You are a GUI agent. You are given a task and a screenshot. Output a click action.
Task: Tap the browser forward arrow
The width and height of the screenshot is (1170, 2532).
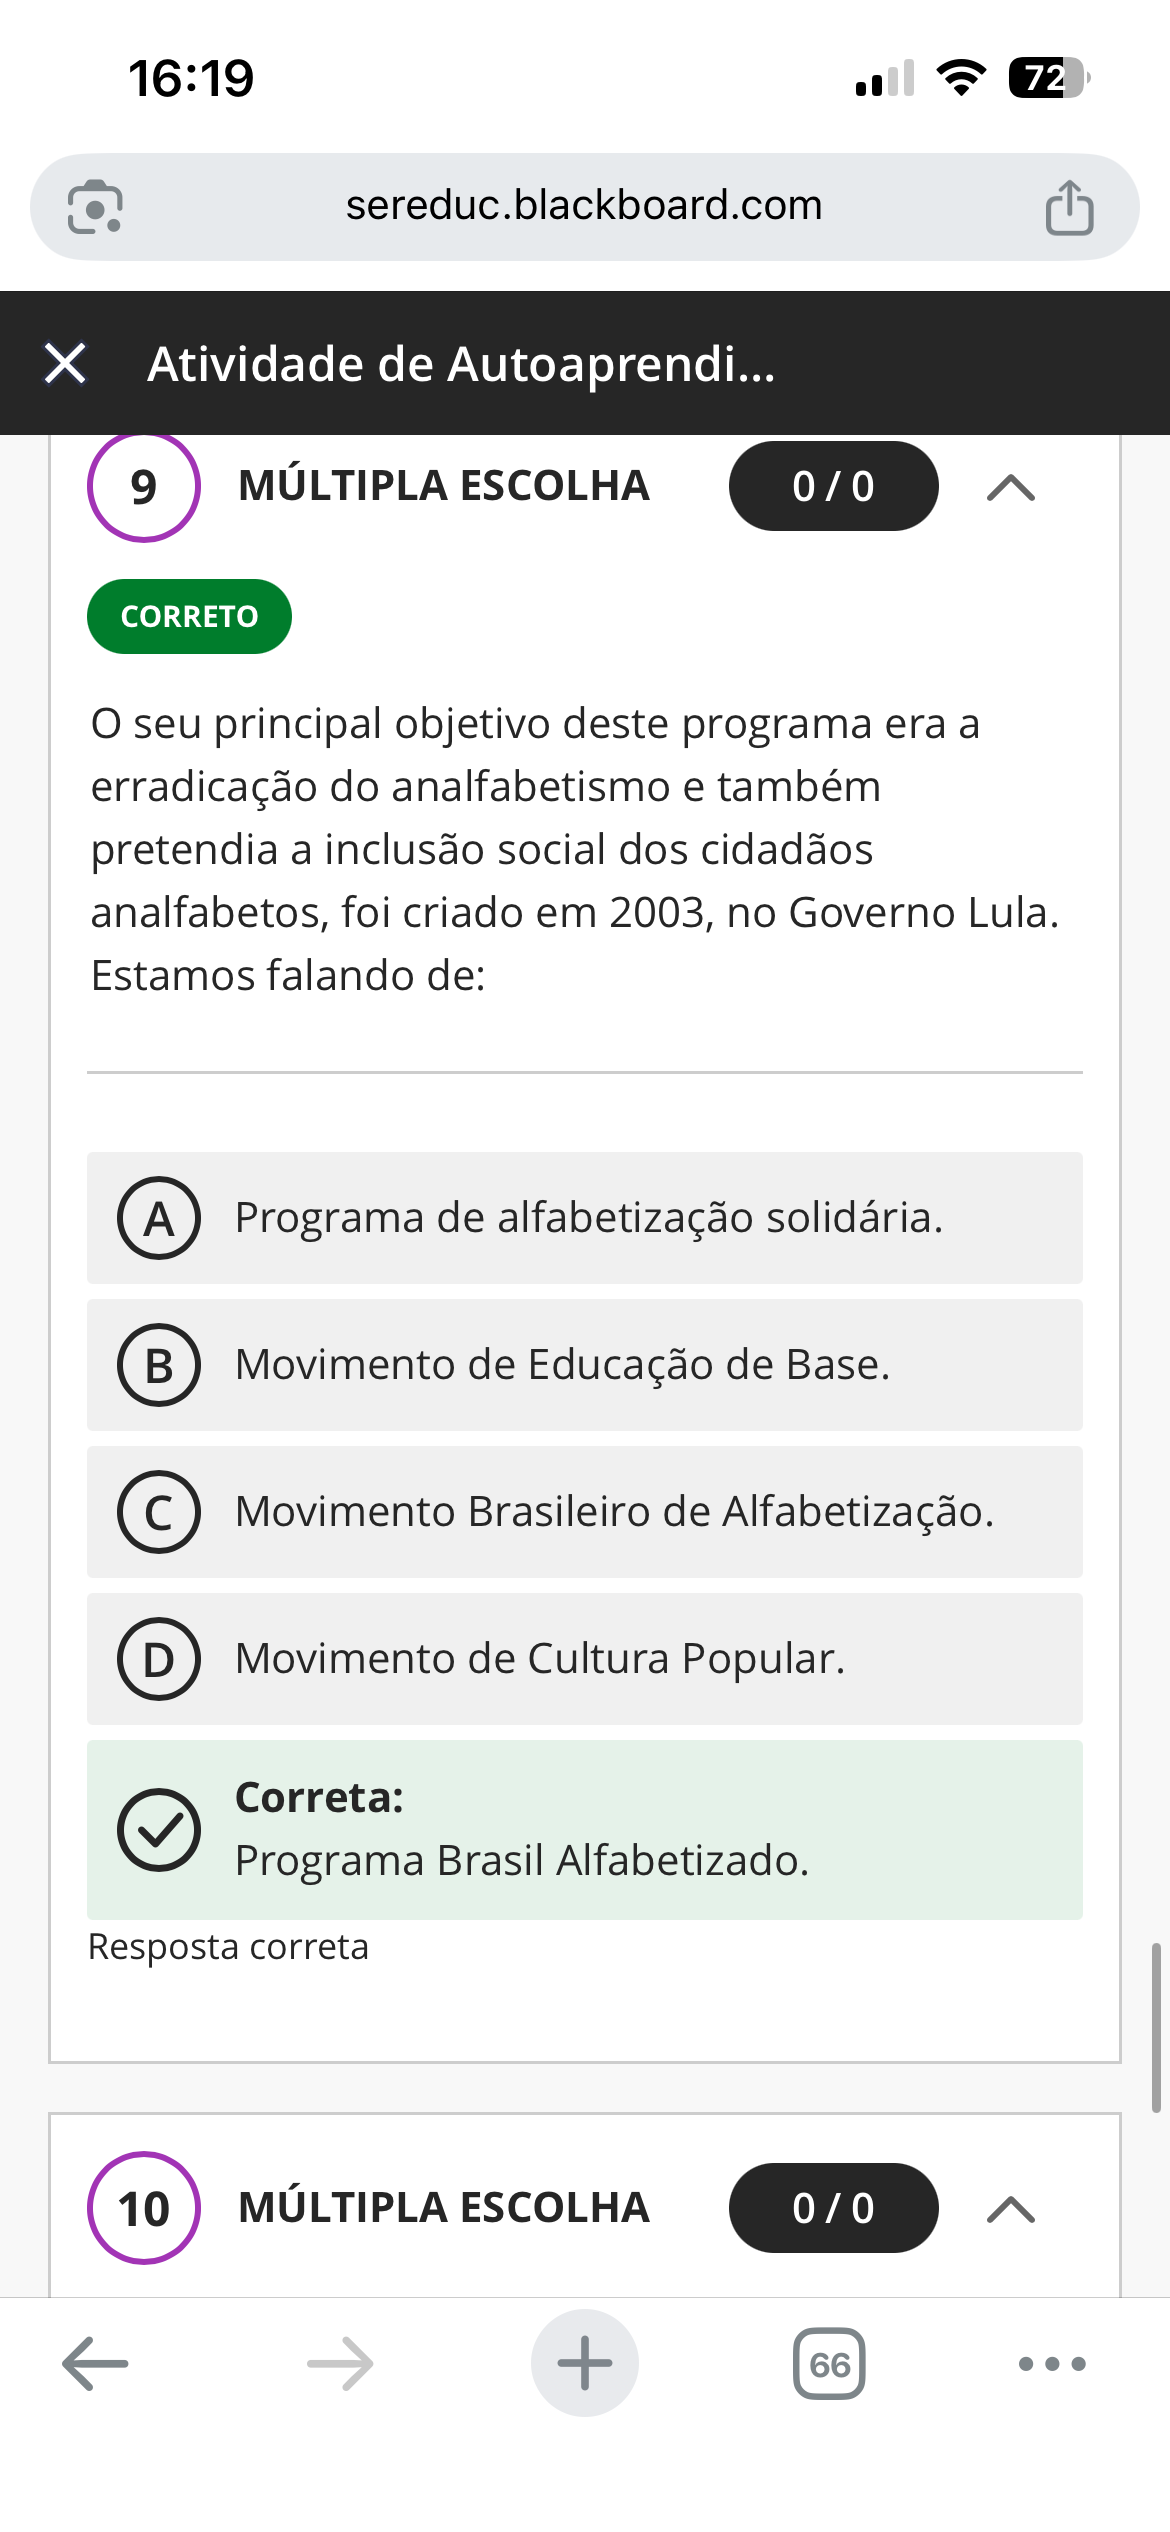(340, 2364)
